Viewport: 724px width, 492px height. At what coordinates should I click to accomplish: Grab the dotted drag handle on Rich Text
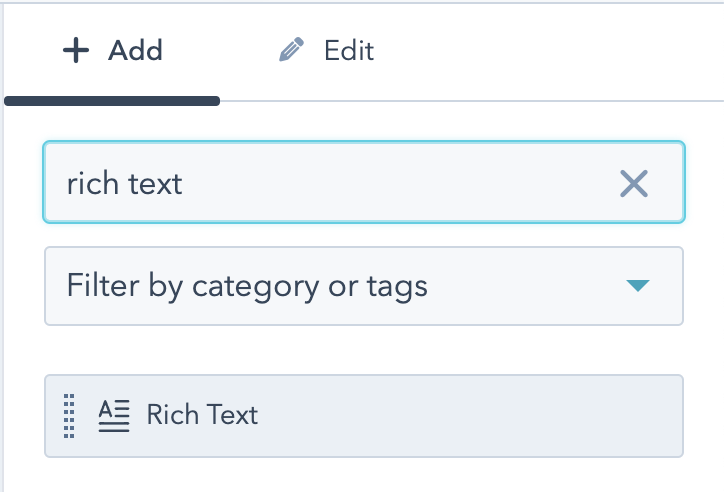click(x=69, y=416)
